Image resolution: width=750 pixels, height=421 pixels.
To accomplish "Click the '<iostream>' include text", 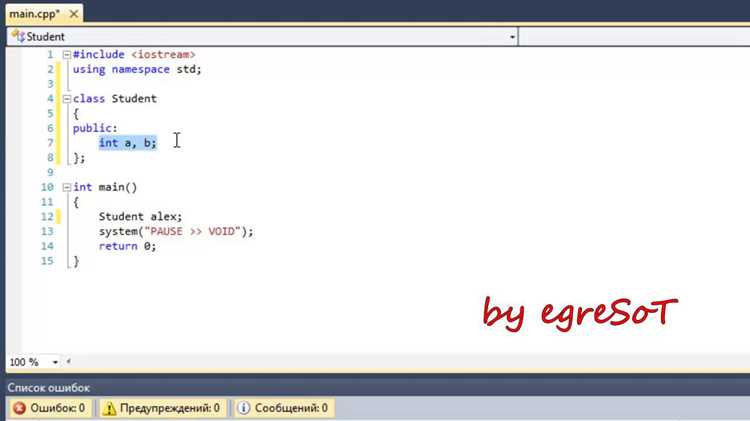I will [x=163, y=55].
